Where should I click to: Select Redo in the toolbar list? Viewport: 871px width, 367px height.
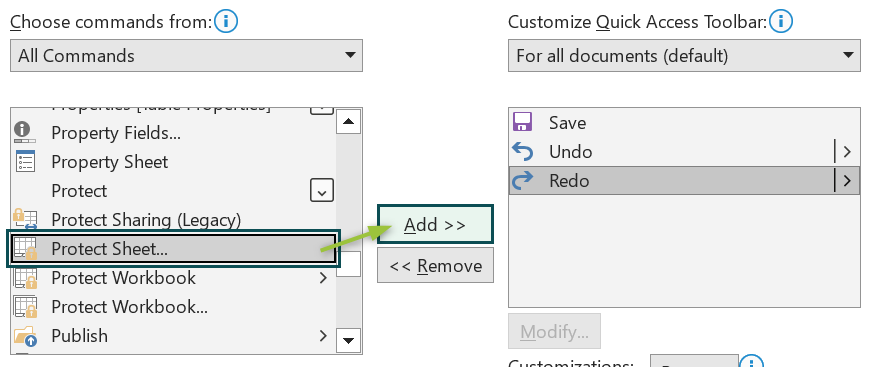point(684,180)
